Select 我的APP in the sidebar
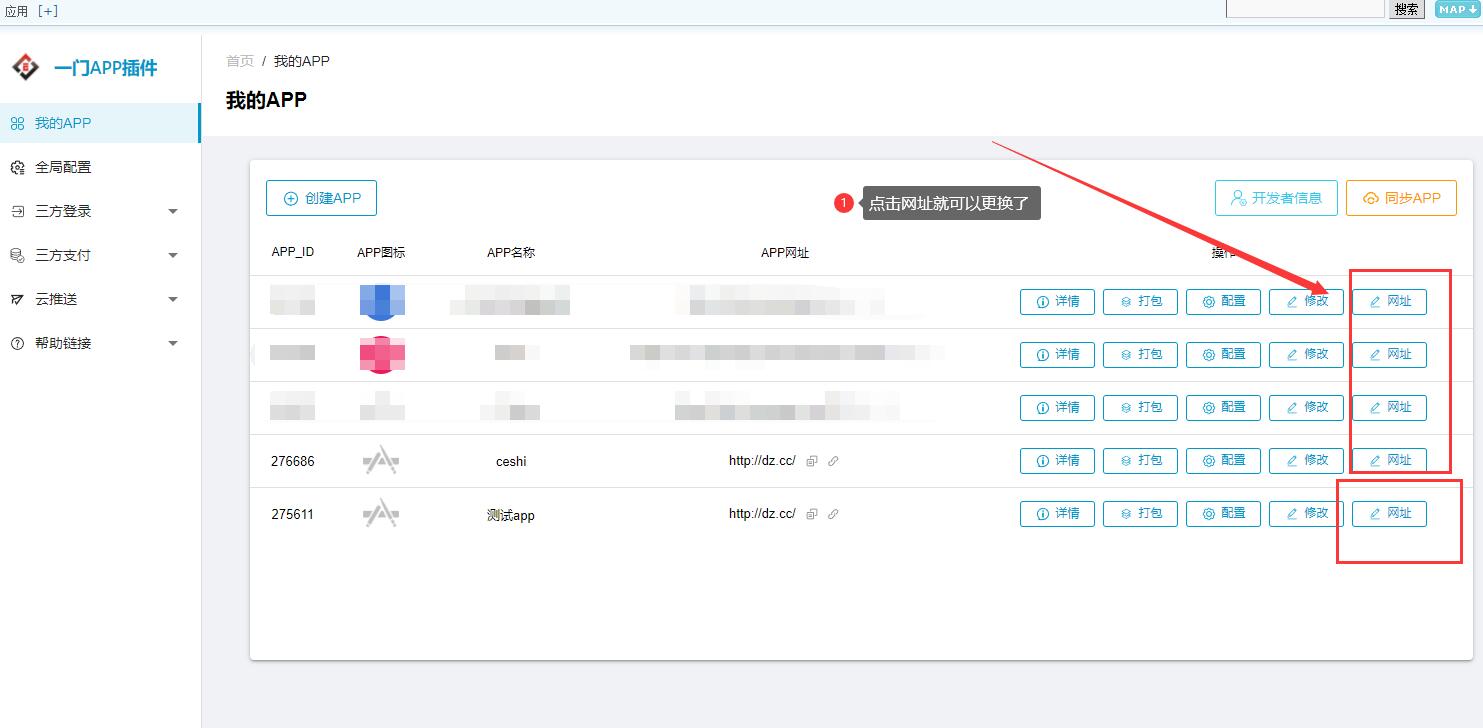Viewport: 1483px width, 728px height. coord(100,123)
